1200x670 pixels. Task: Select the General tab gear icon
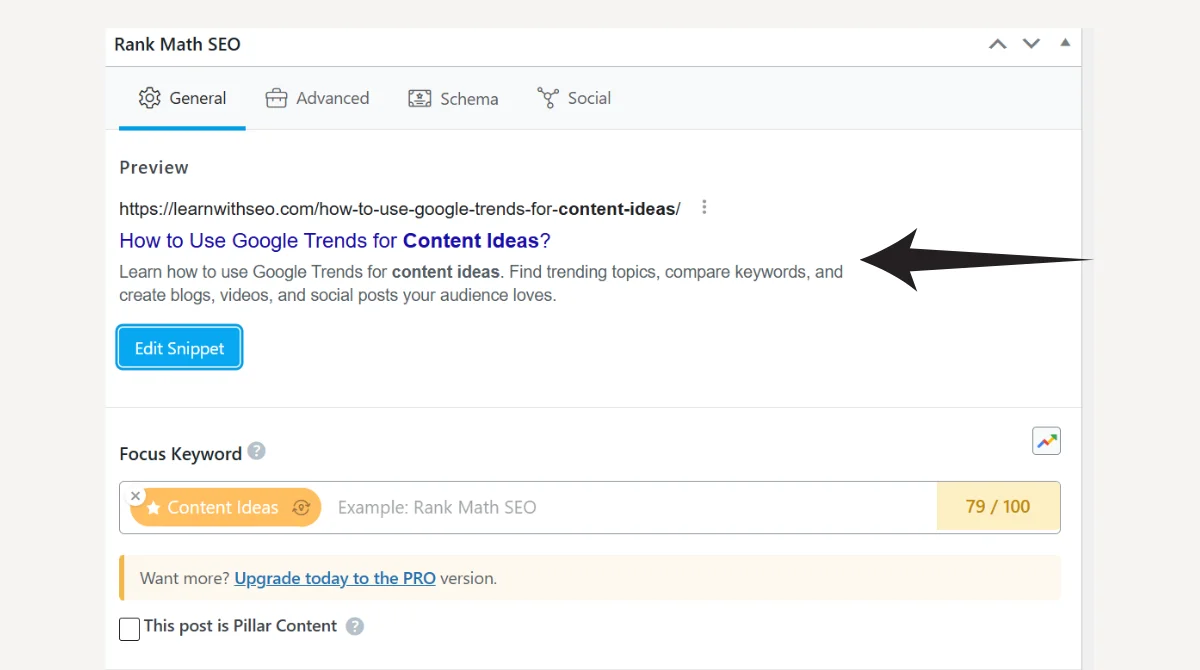[x=150, y=97]
